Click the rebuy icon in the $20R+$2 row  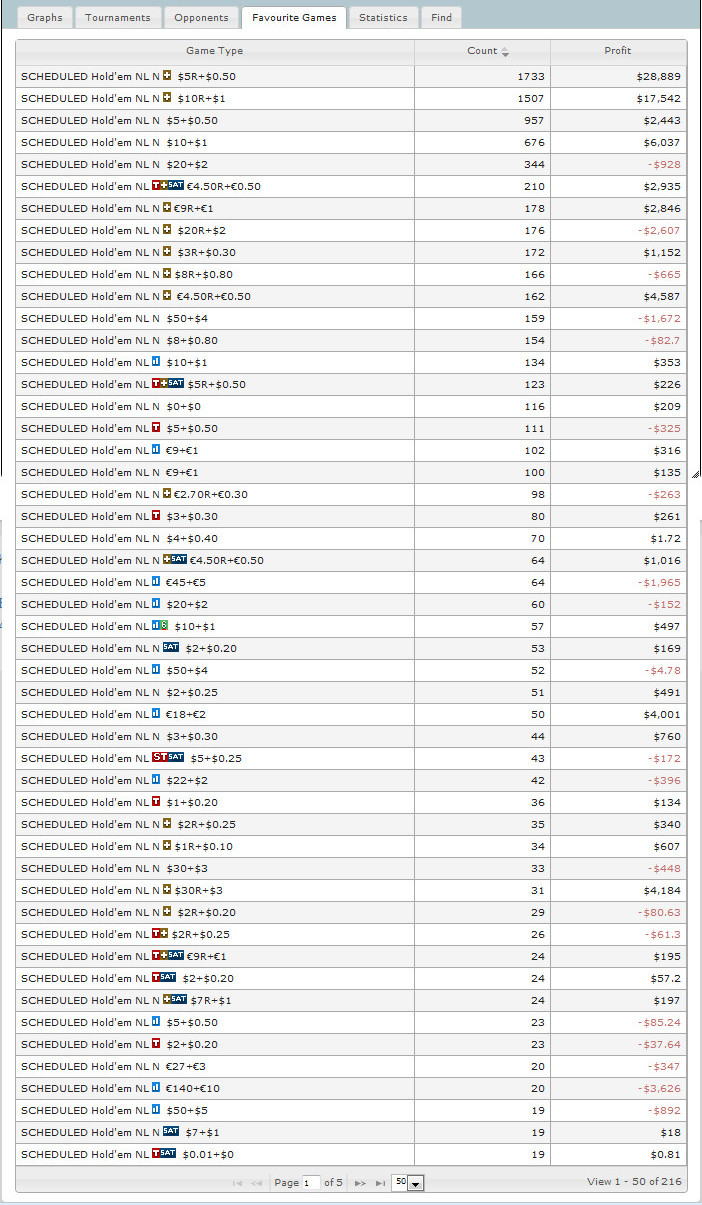pyautogui.click(x=167, y=230)
